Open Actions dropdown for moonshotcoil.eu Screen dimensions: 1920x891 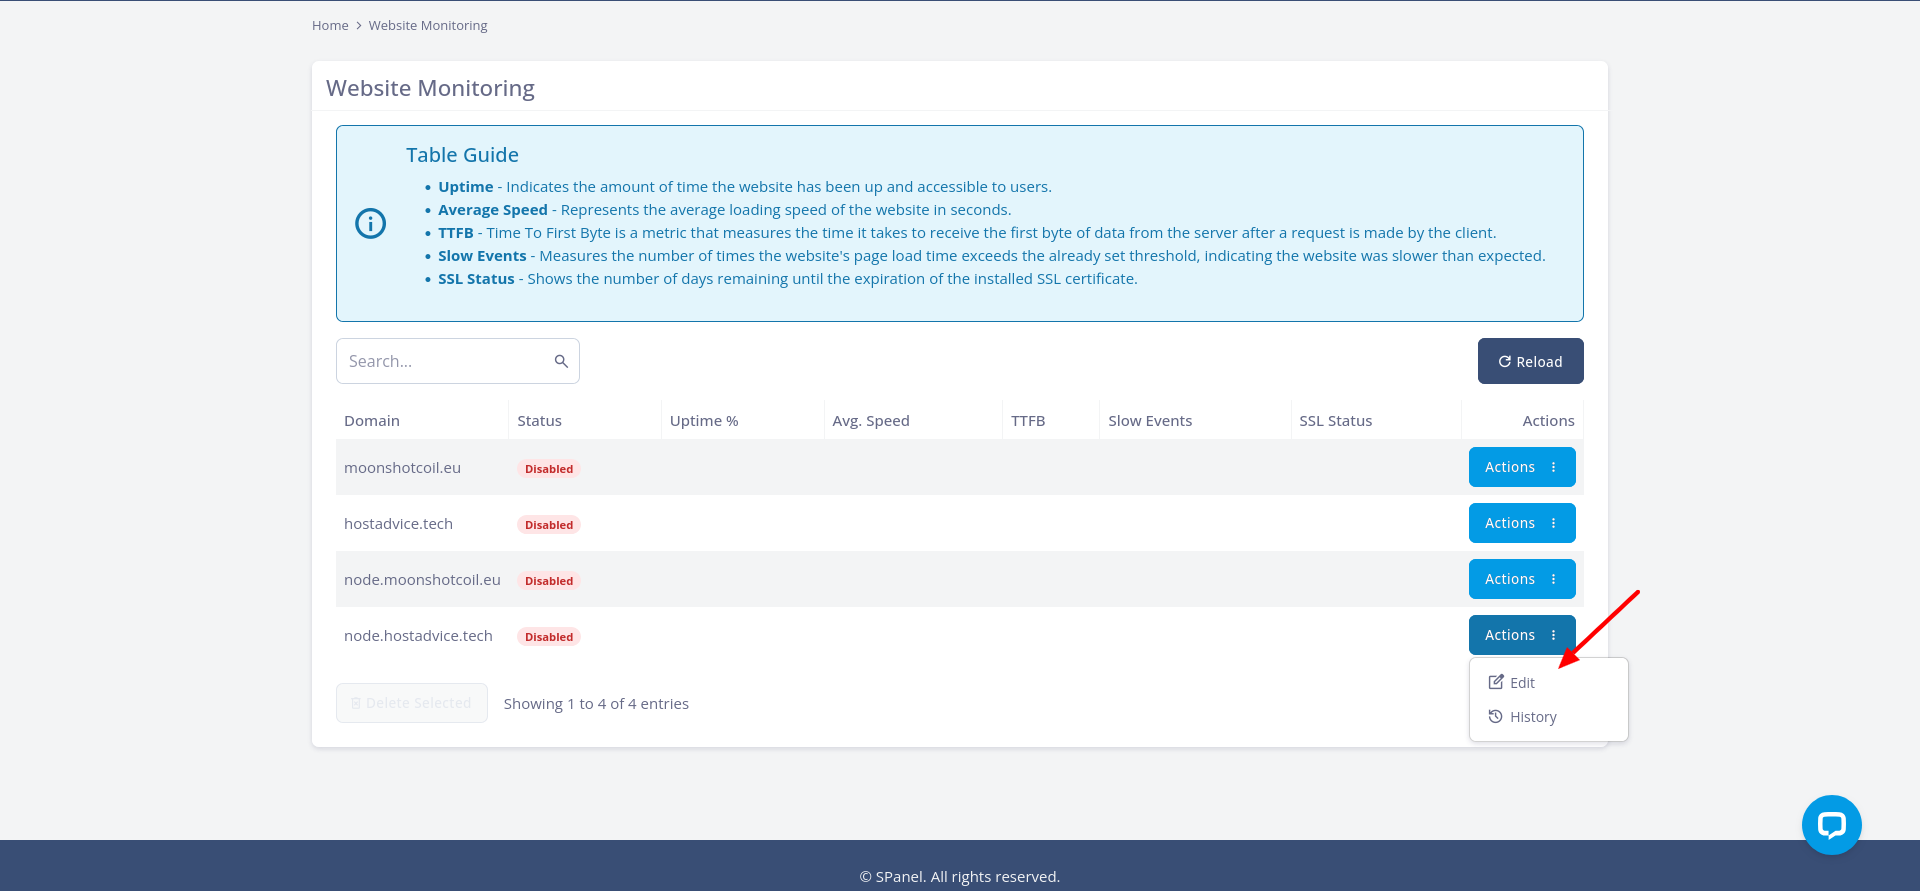click(1522, 467)
